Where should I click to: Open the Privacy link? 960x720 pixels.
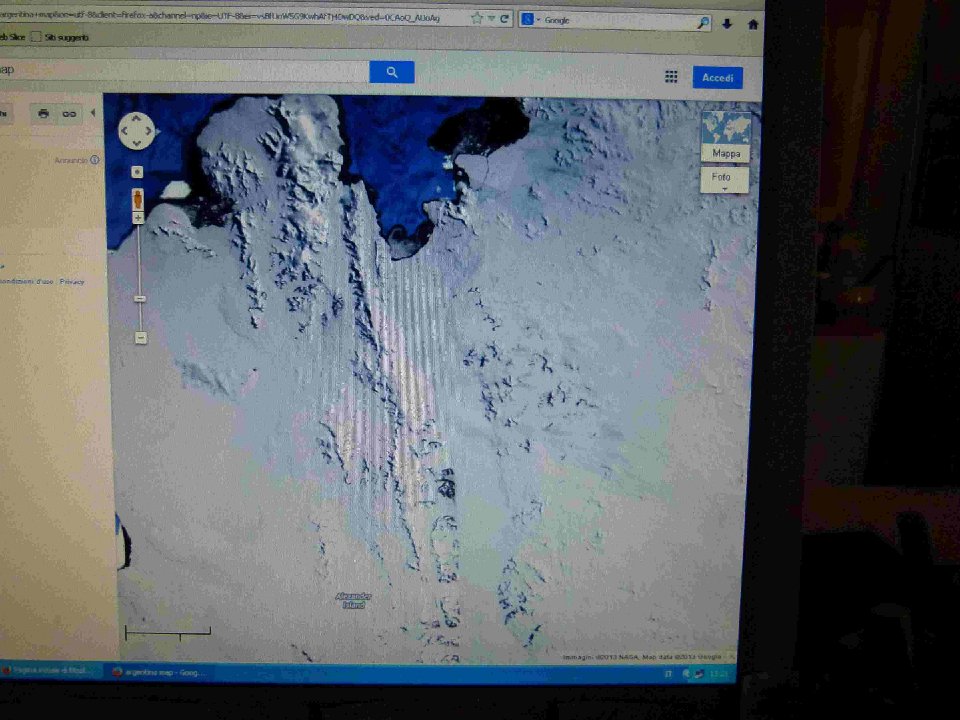point(72,282)
